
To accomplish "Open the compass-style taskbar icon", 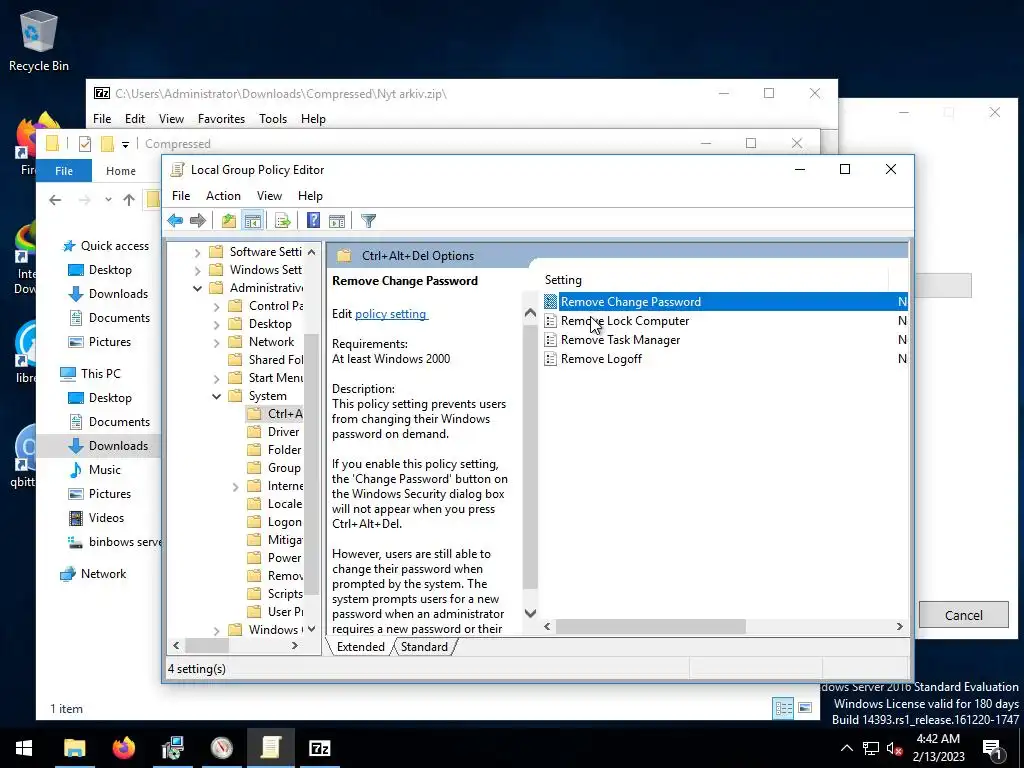I will point(221,748).
